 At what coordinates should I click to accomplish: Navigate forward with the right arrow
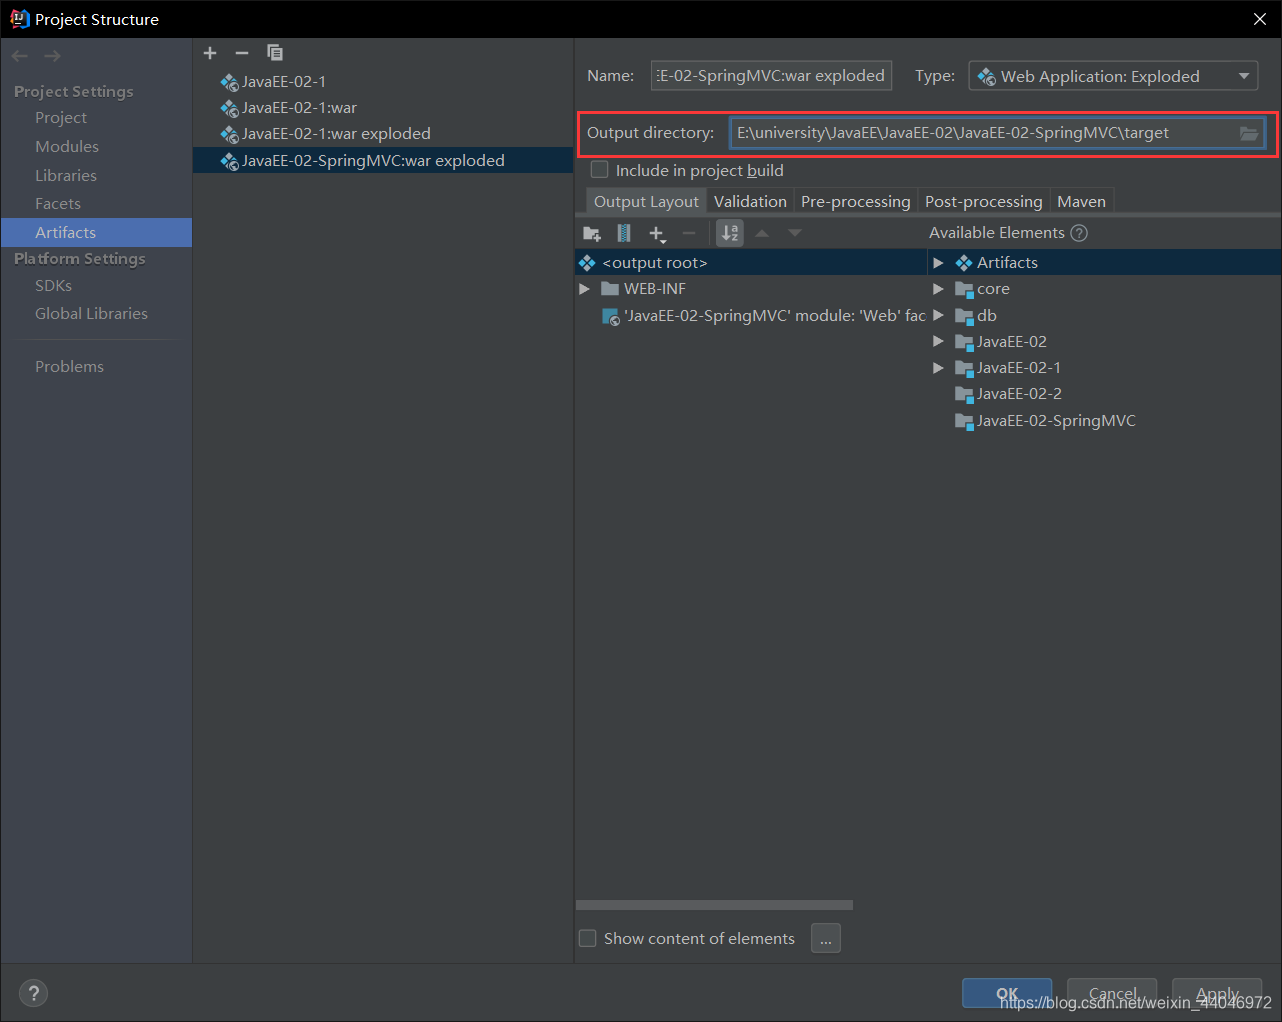[x=52, y=56]
